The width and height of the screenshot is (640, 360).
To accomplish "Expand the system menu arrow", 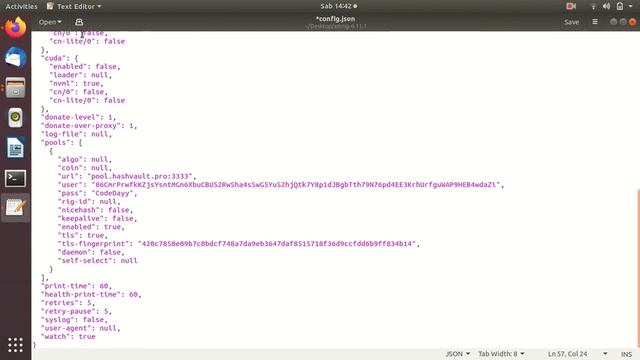I will tap(630, 6).
